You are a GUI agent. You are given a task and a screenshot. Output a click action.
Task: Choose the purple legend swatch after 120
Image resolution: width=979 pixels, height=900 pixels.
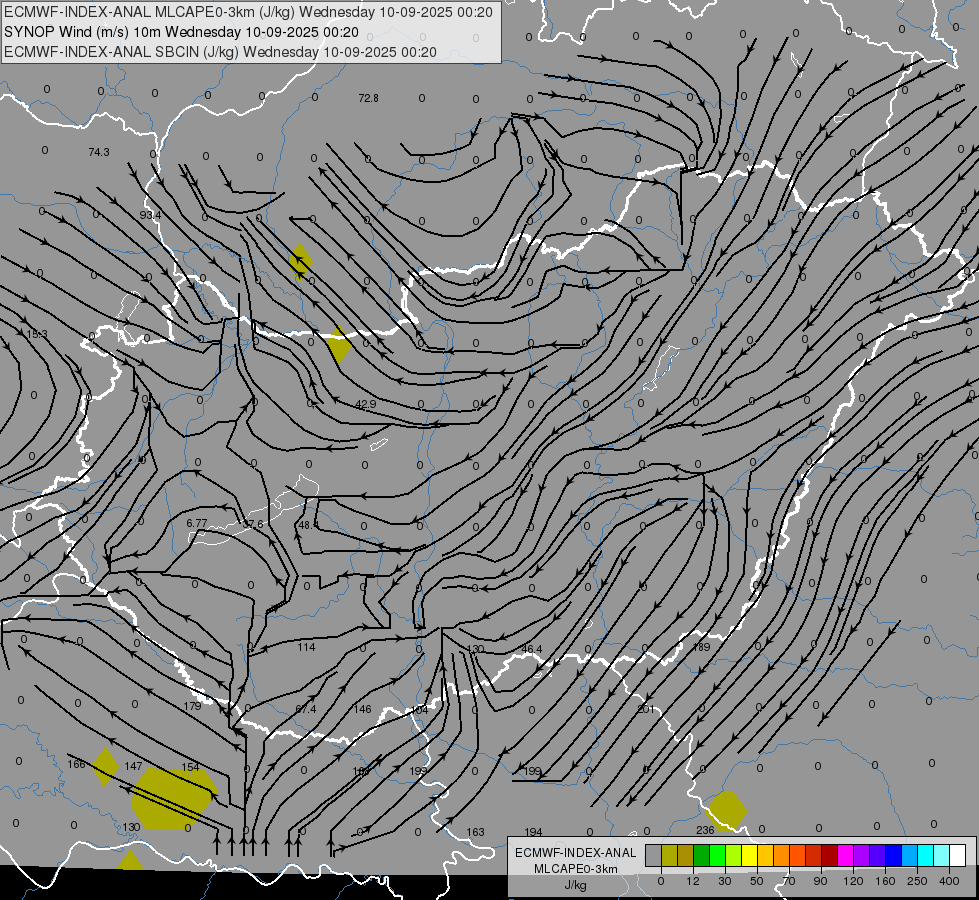(x=861, y=855)
